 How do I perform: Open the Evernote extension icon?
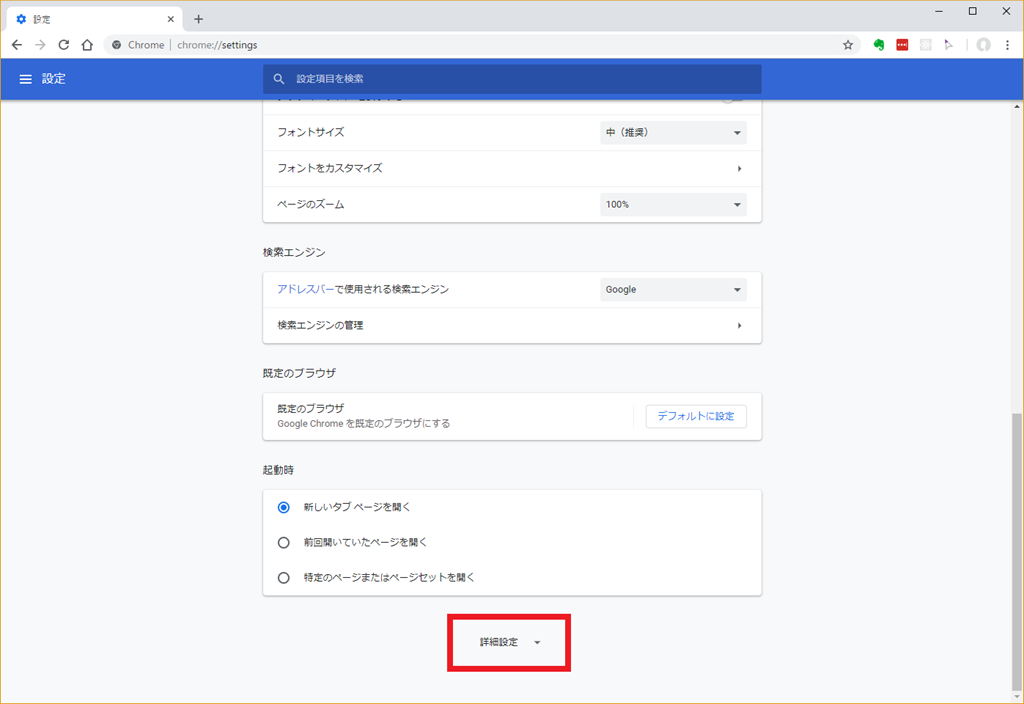tap(878, 45)
